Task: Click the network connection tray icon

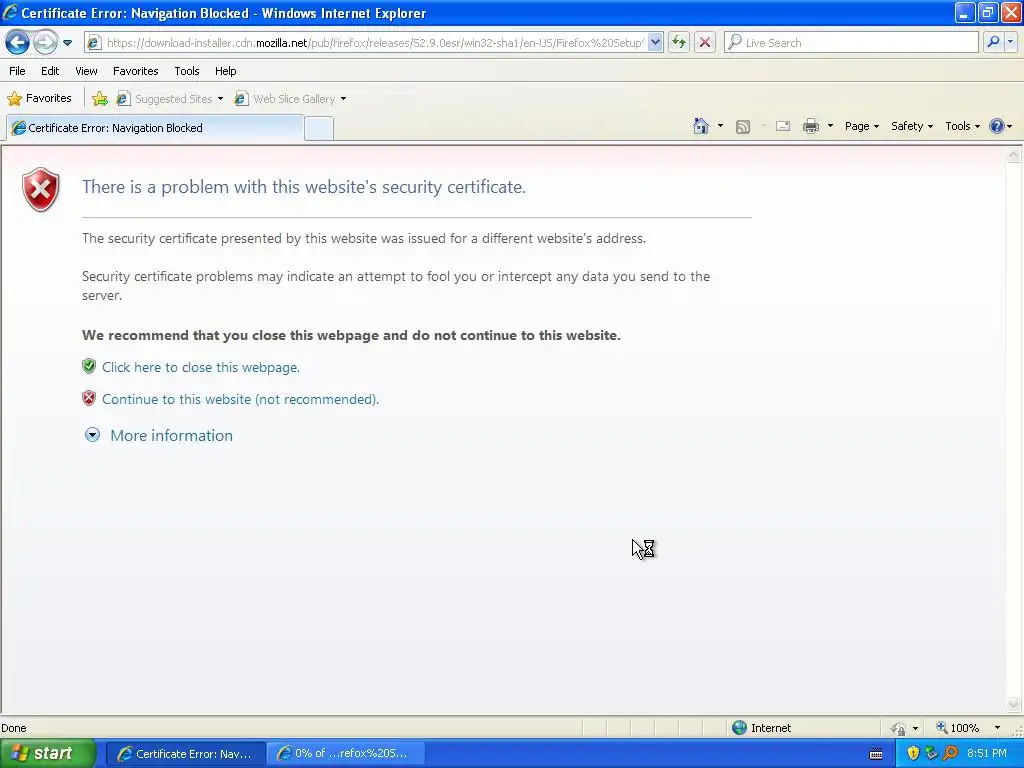Action: pos(931,754)
